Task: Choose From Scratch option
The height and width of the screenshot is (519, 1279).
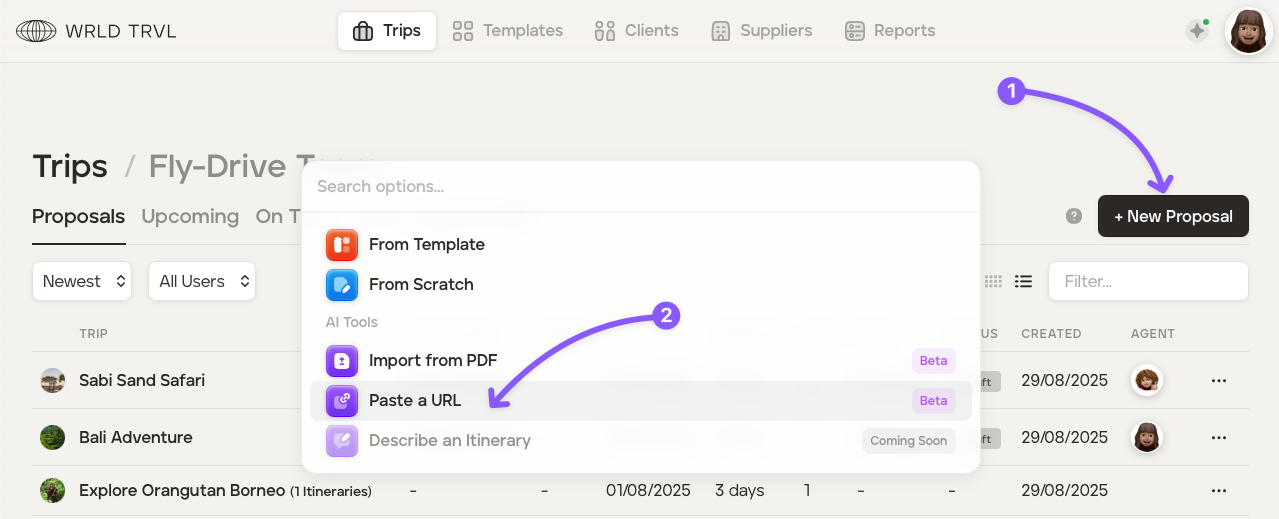Action: point(420,285)
